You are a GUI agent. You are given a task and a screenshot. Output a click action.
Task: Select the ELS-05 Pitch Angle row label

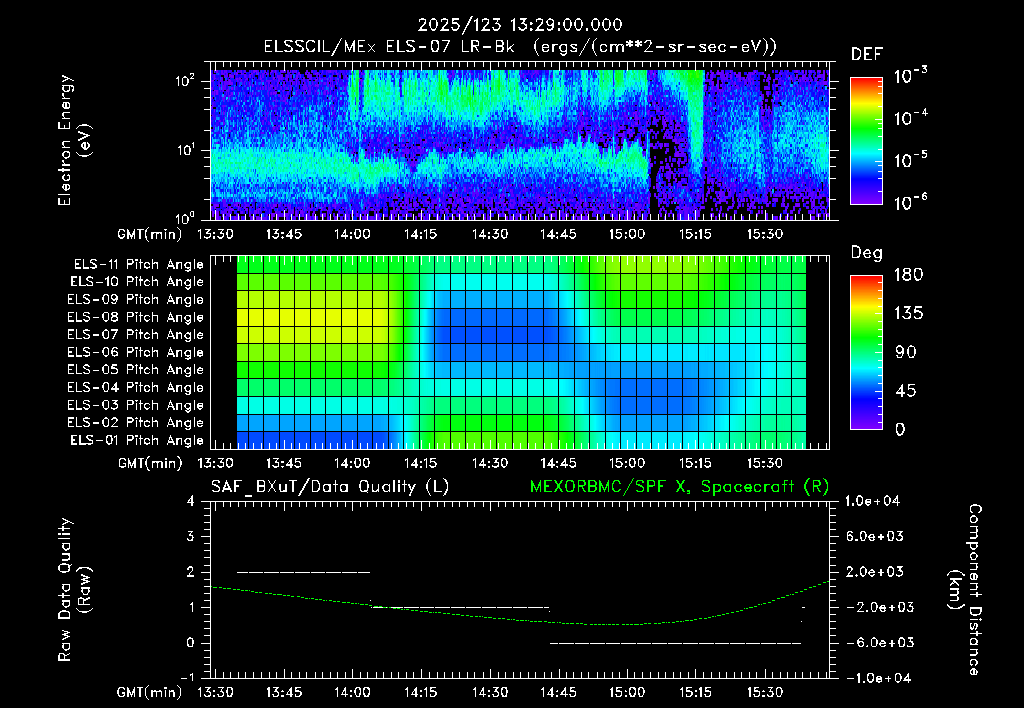[x=136, y=370]
